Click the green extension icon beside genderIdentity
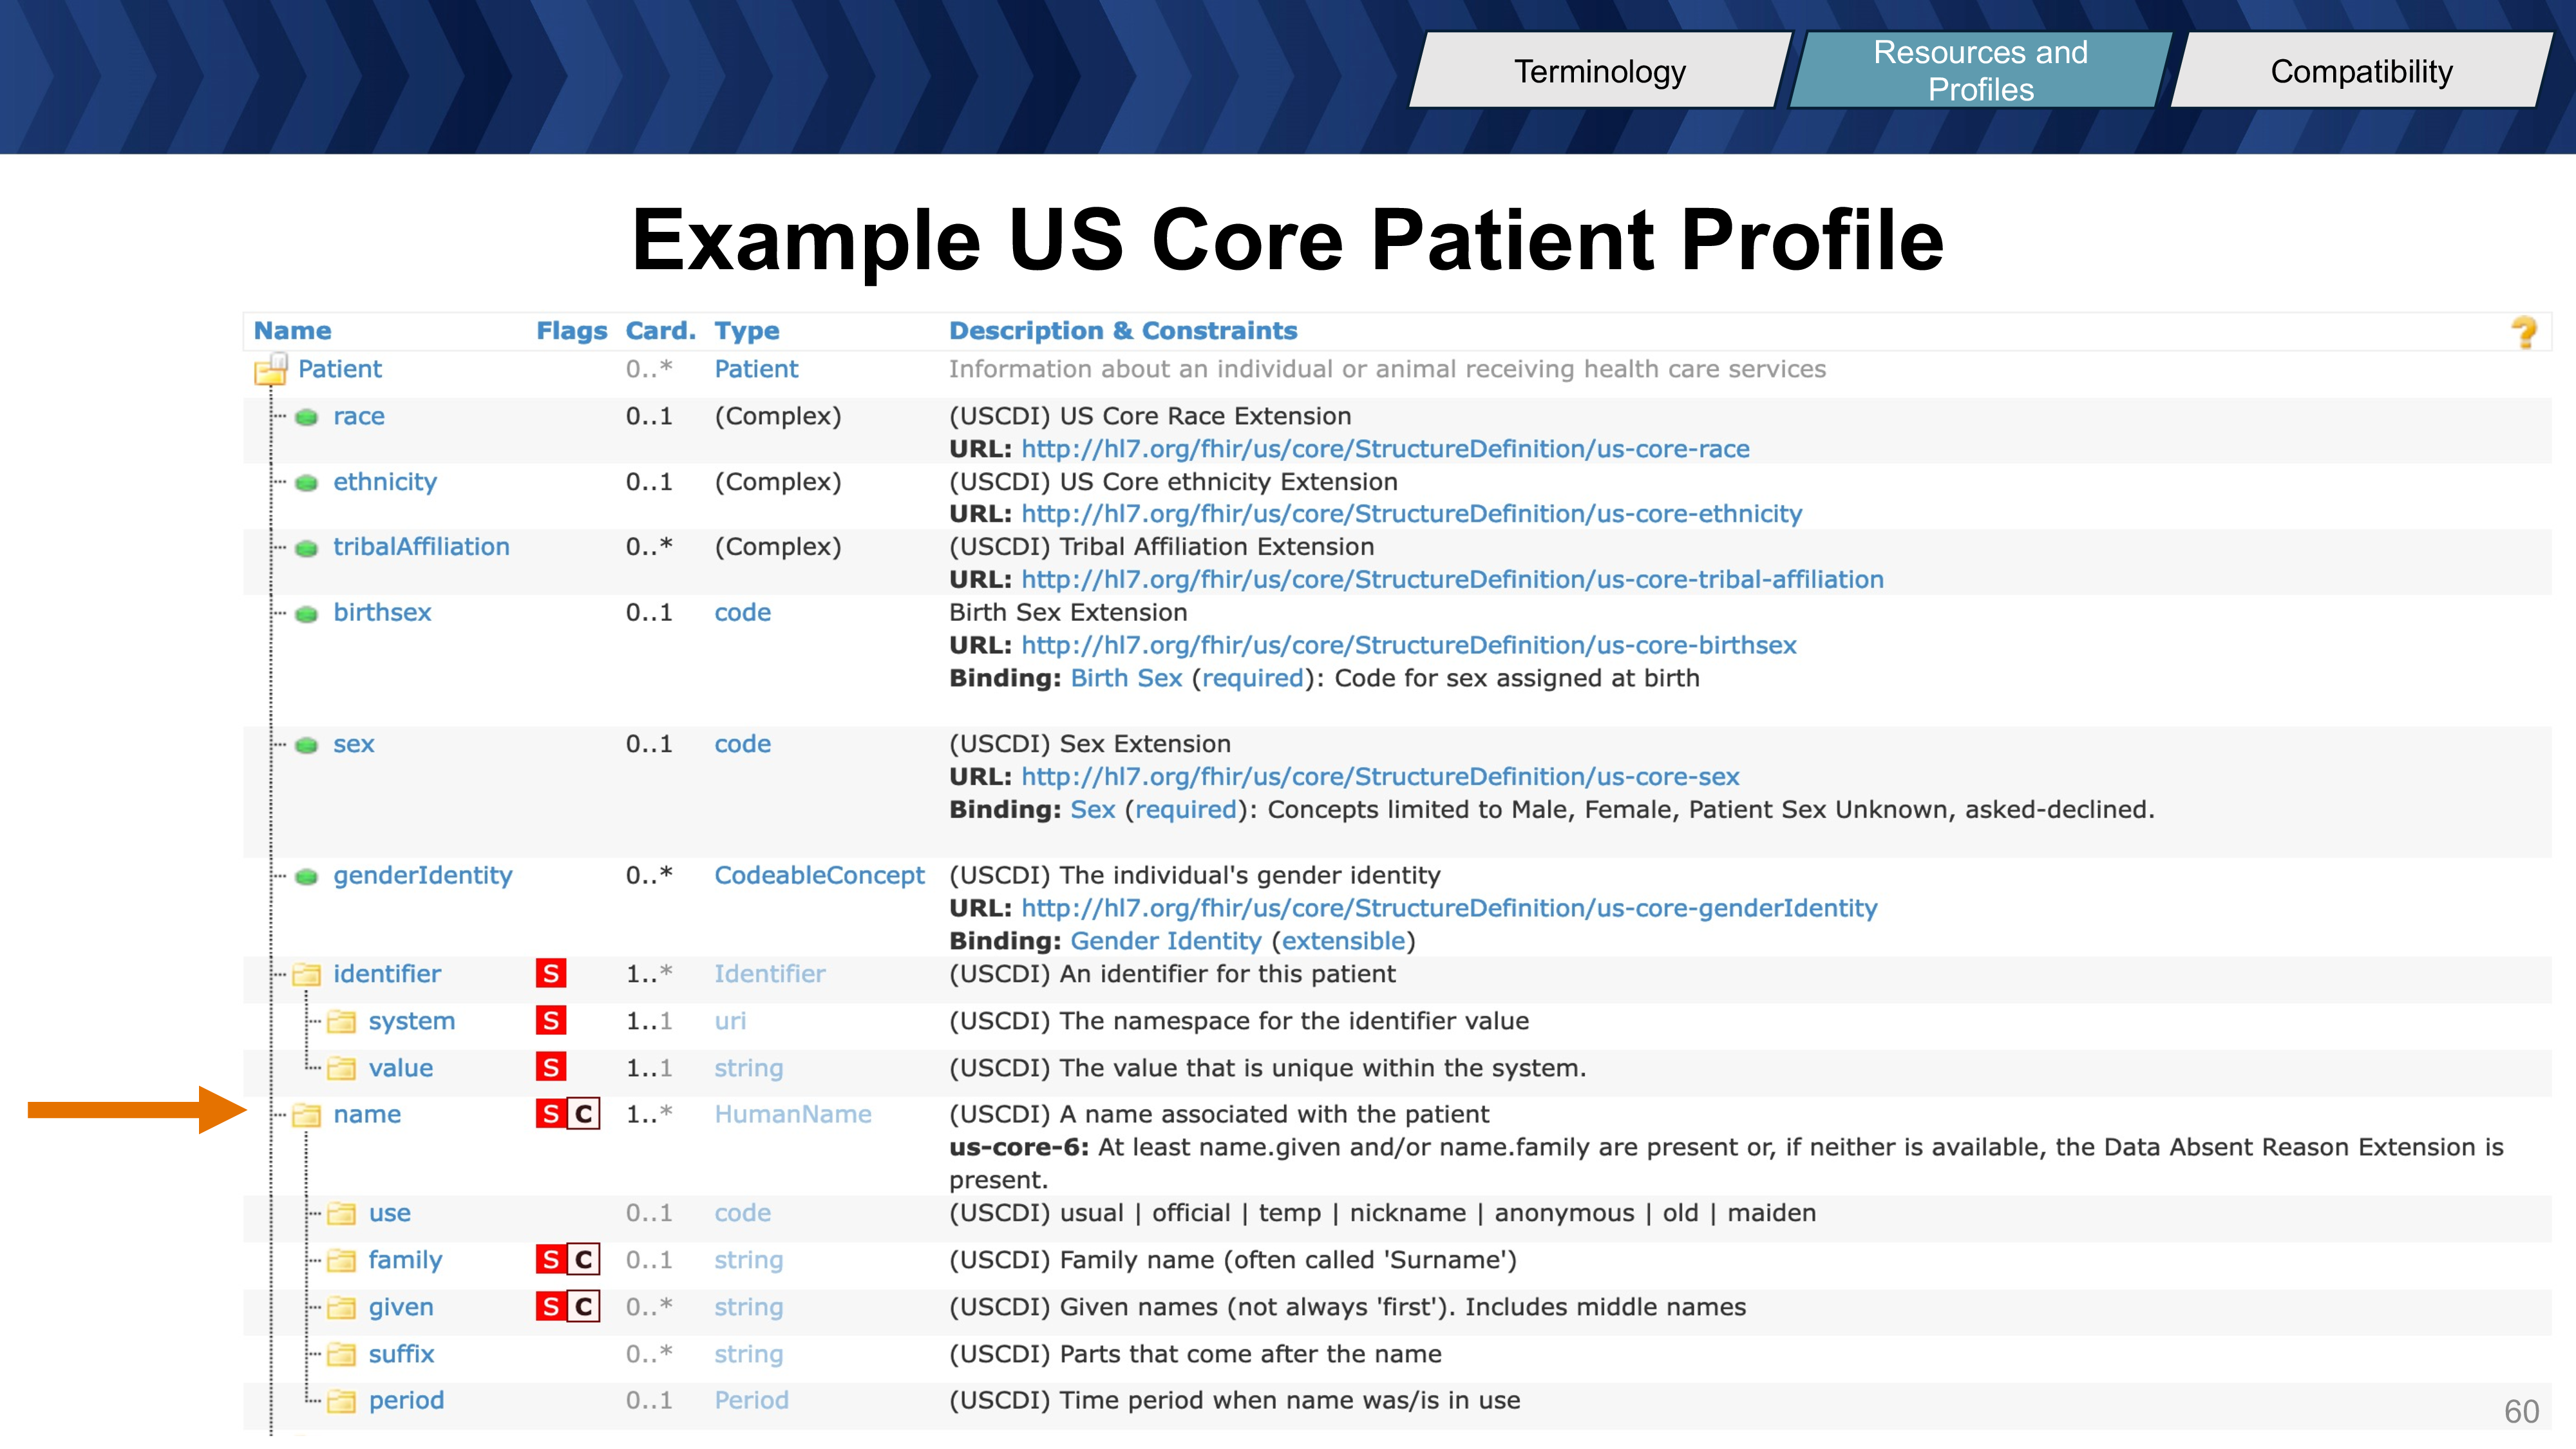 pyautogui.click(x=307, y=877)
